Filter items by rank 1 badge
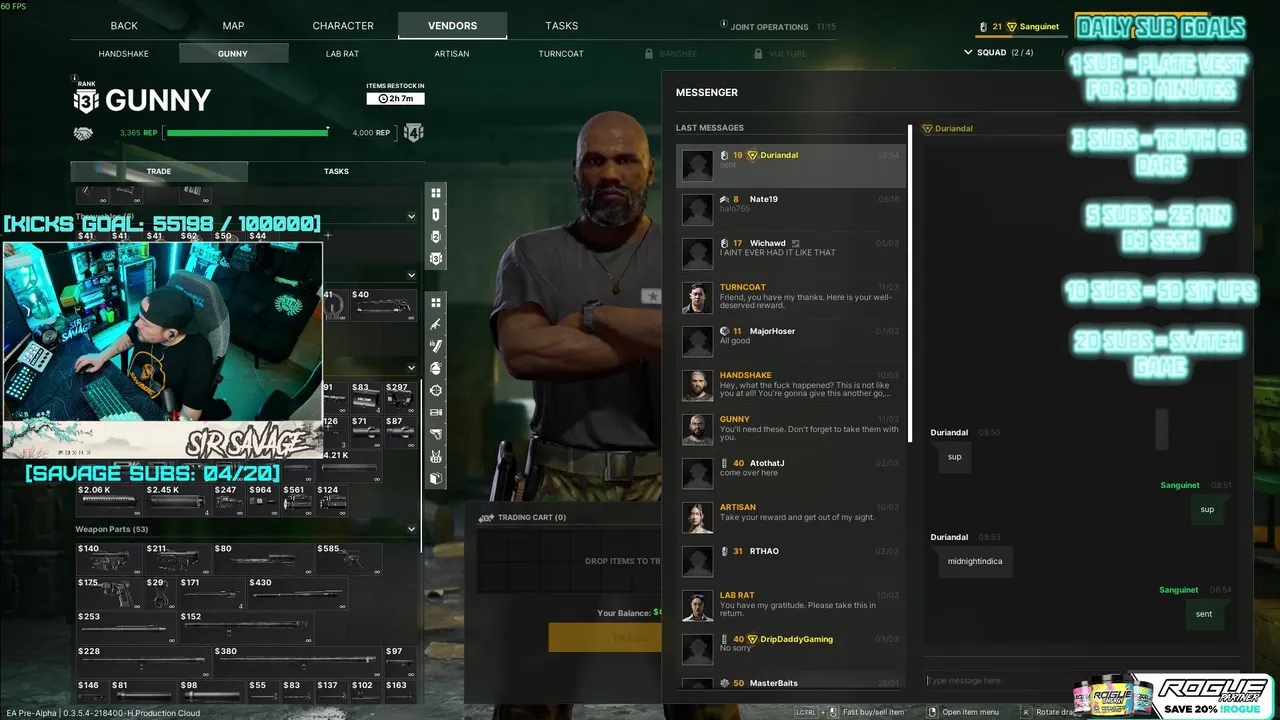The height and width of the screenshot is (720, 1280). click(436, 215)
